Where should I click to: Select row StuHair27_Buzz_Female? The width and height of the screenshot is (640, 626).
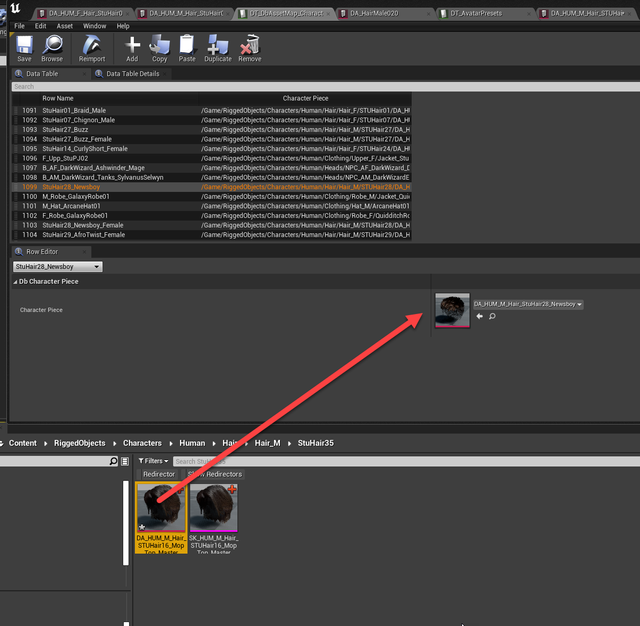pyautogui.click(x=211, y=139)
